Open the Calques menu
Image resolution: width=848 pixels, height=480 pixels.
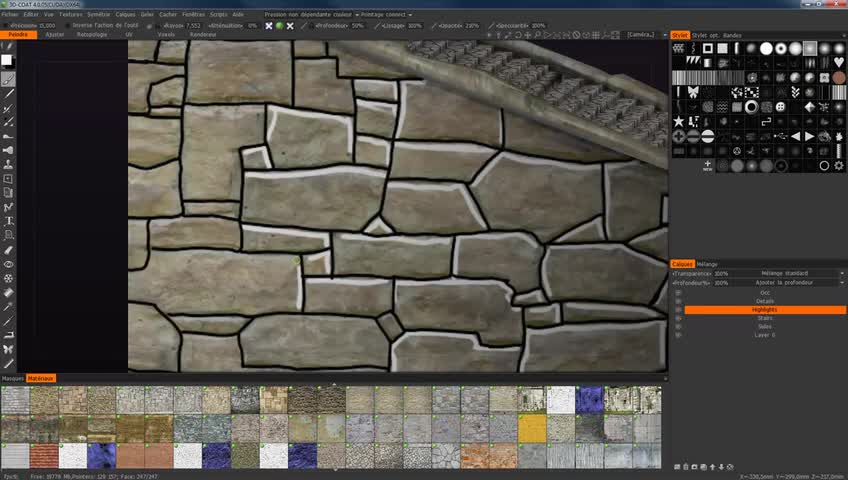tap(125, 15)
